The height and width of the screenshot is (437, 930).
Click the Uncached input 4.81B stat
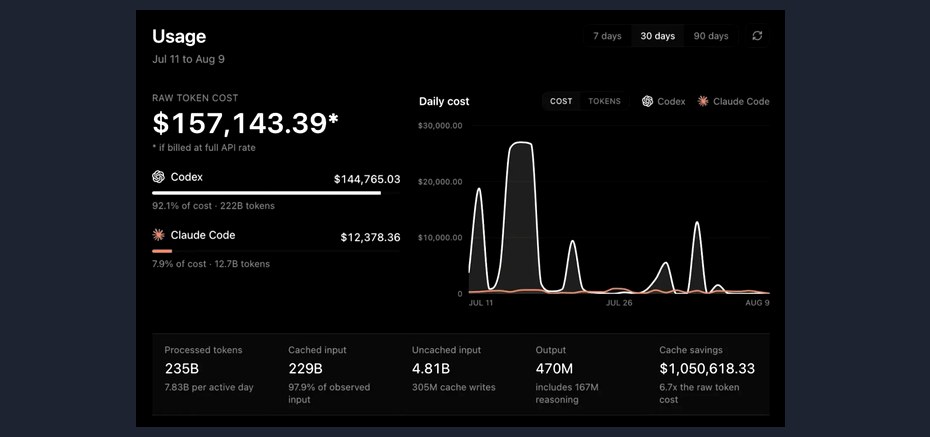431,369
